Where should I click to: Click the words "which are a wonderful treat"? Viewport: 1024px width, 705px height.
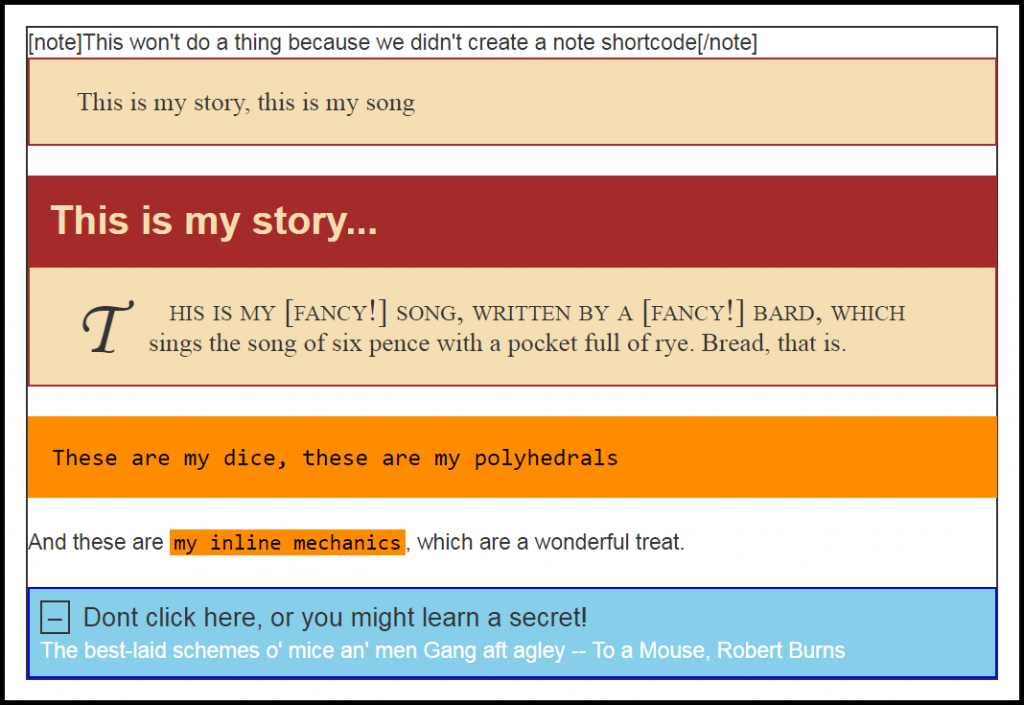click(x=550, y=542)
